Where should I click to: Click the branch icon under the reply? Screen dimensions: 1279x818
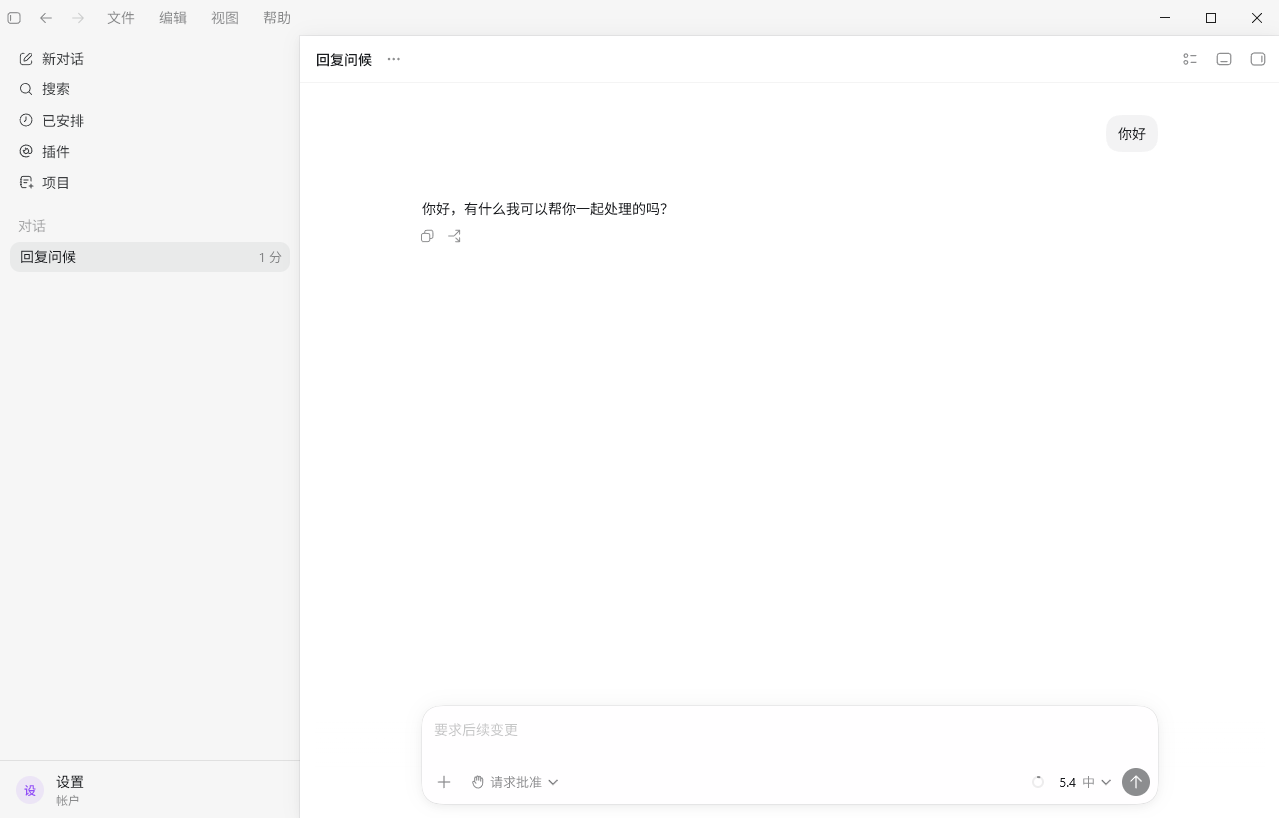(x=455, y=236)
